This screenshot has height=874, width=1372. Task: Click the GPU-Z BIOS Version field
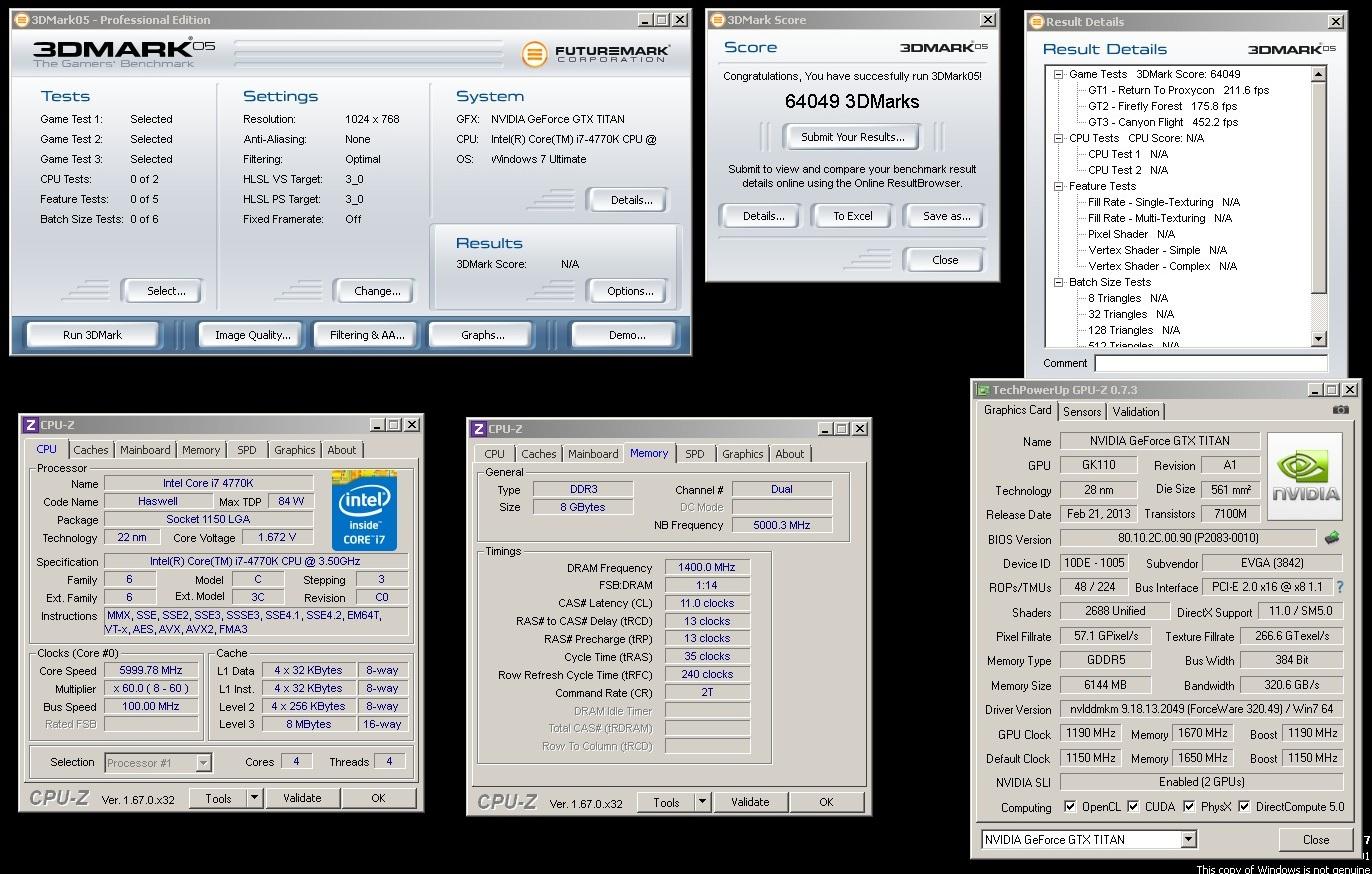tap(1187, 538)
